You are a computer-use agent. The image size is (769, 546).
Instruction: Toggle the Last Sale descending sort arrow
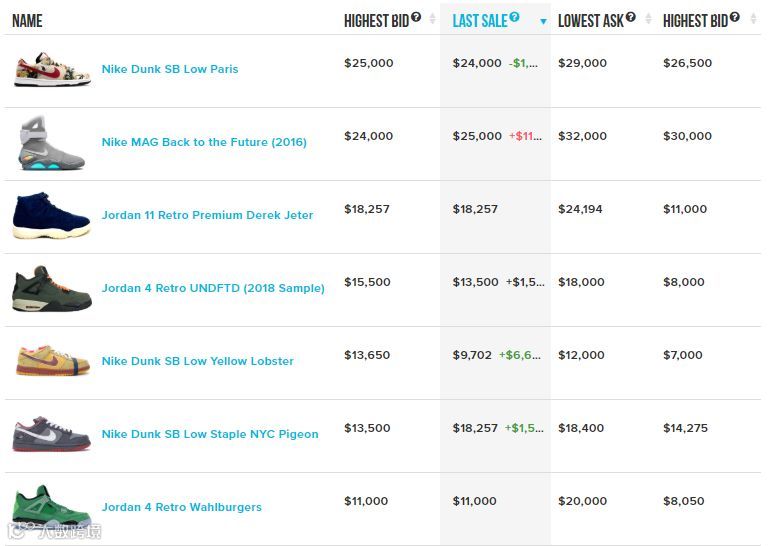click(543, 22)
